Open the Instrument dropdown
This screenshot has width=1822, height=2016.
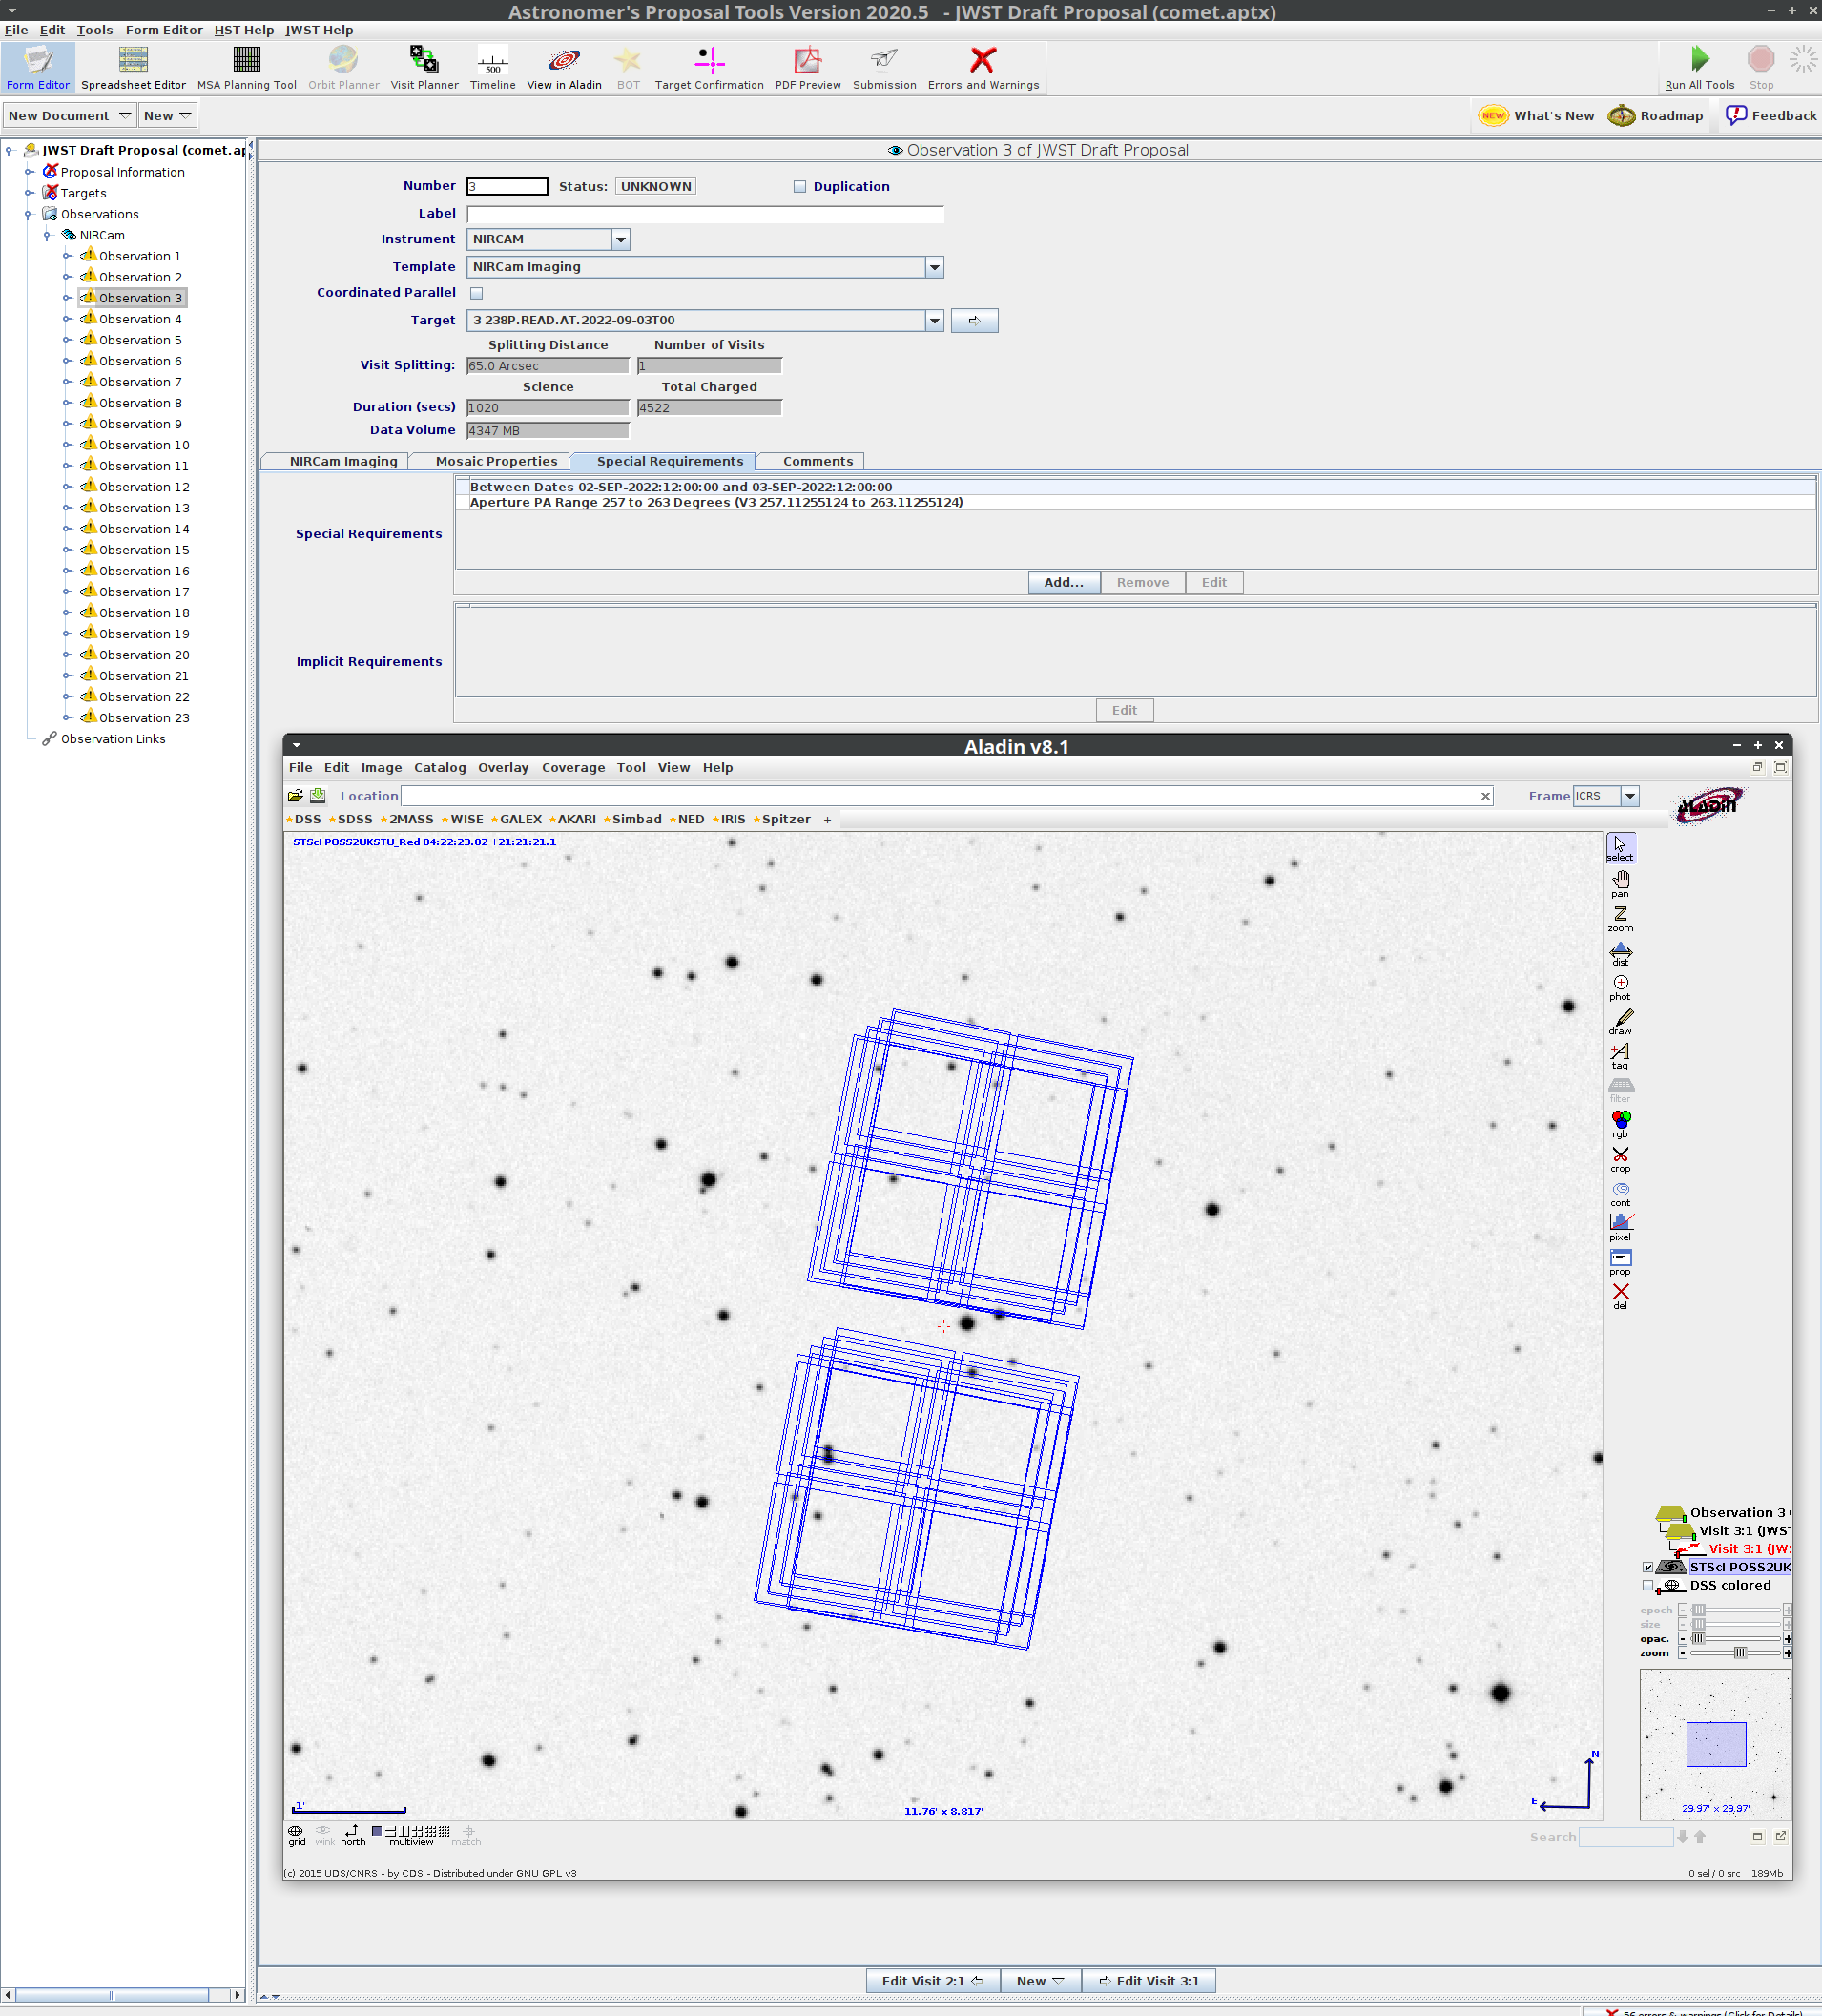(x=621, y=240)
